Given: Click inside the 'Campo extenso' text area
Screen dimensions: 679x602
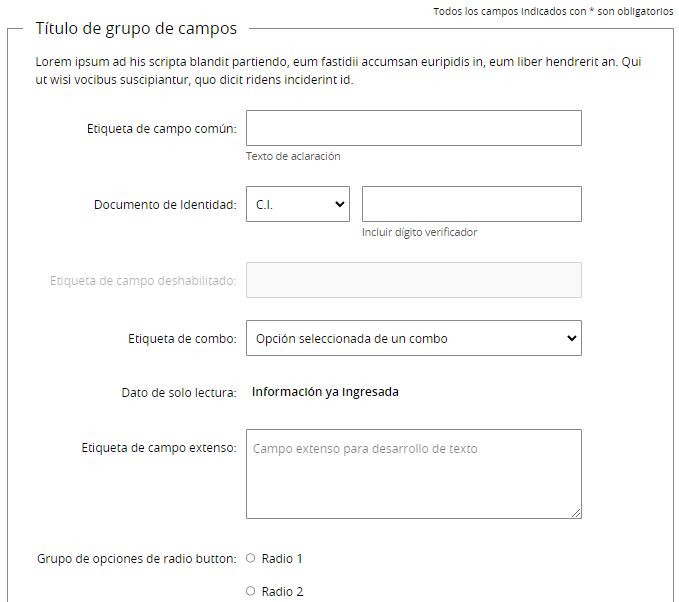Looking at the screenshot, I should [x=413, y=474].
